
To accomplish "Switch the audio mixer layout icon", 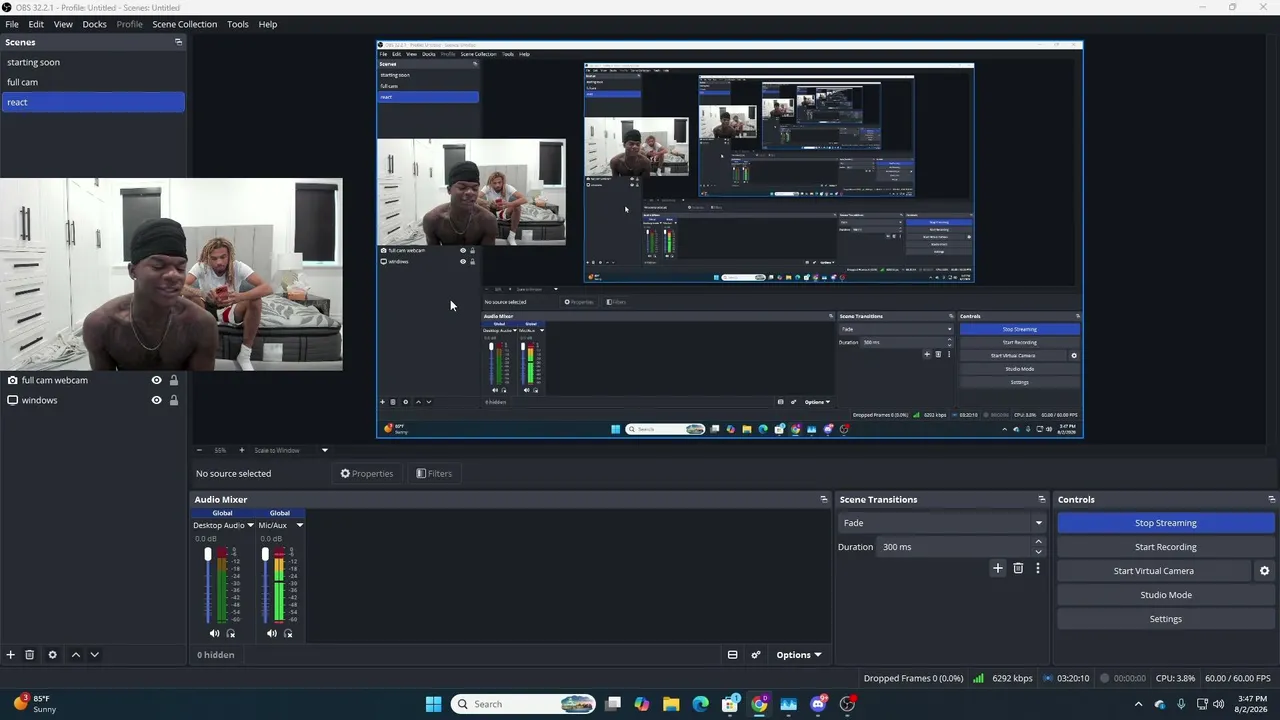I will click(732, 655).
